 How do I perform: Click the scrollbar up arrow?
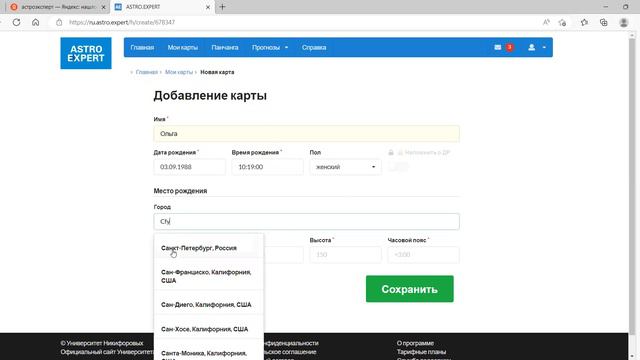click(632, 35)
